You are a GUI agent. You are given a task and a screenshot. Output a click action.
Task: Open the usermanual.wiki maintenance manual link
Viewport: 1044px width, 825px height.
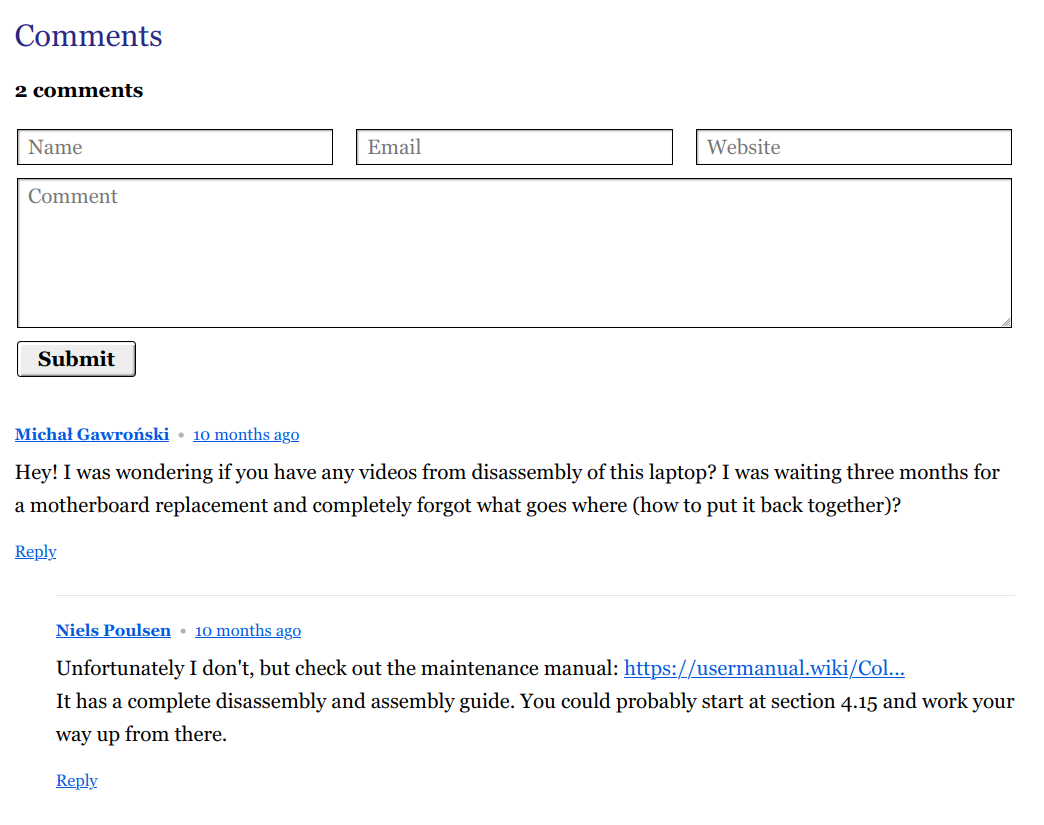[764, 668]
